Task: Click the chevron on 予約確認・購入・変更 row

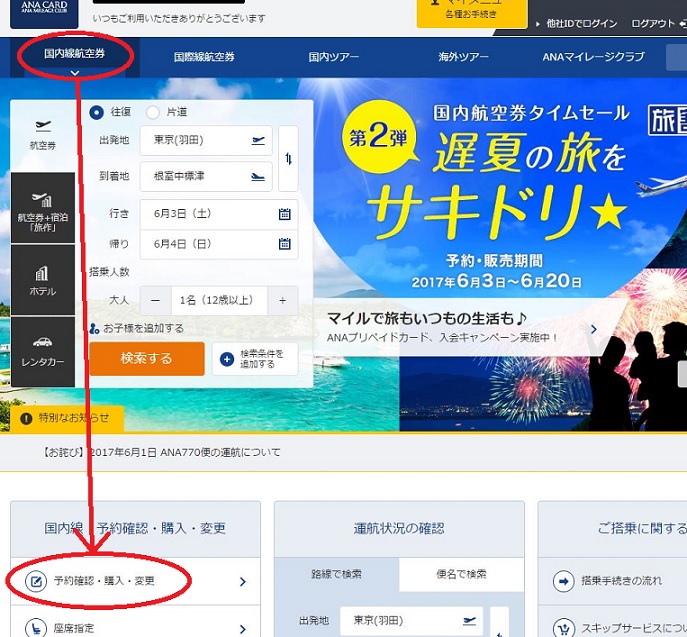Action: coord(243,582)
